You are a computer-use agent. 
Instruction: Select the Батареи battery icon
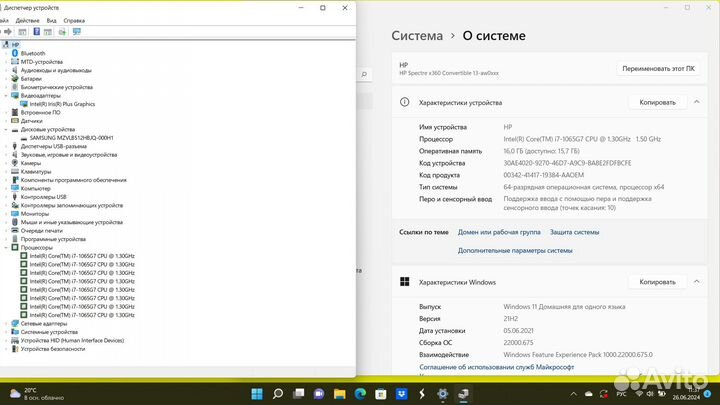tap(15, 79)
